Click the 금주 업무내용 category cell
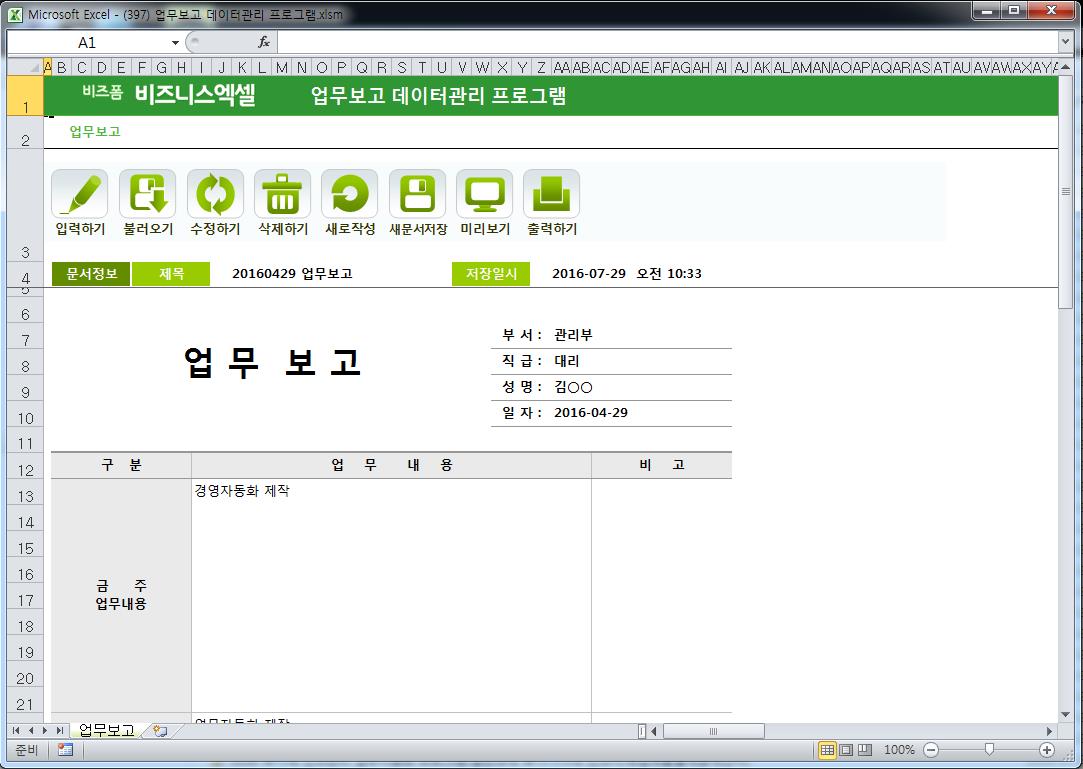The width and height of the screenshot is (1083, 769). point(121,595)
